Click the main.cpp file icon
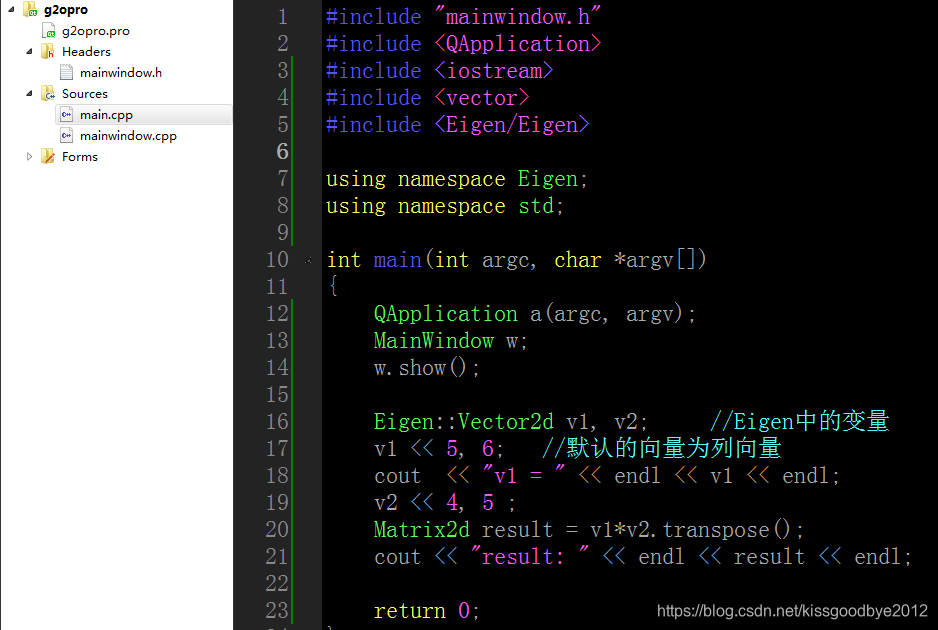Image resolution: width=938 pixels, height=630 pixels. [67, 114]
